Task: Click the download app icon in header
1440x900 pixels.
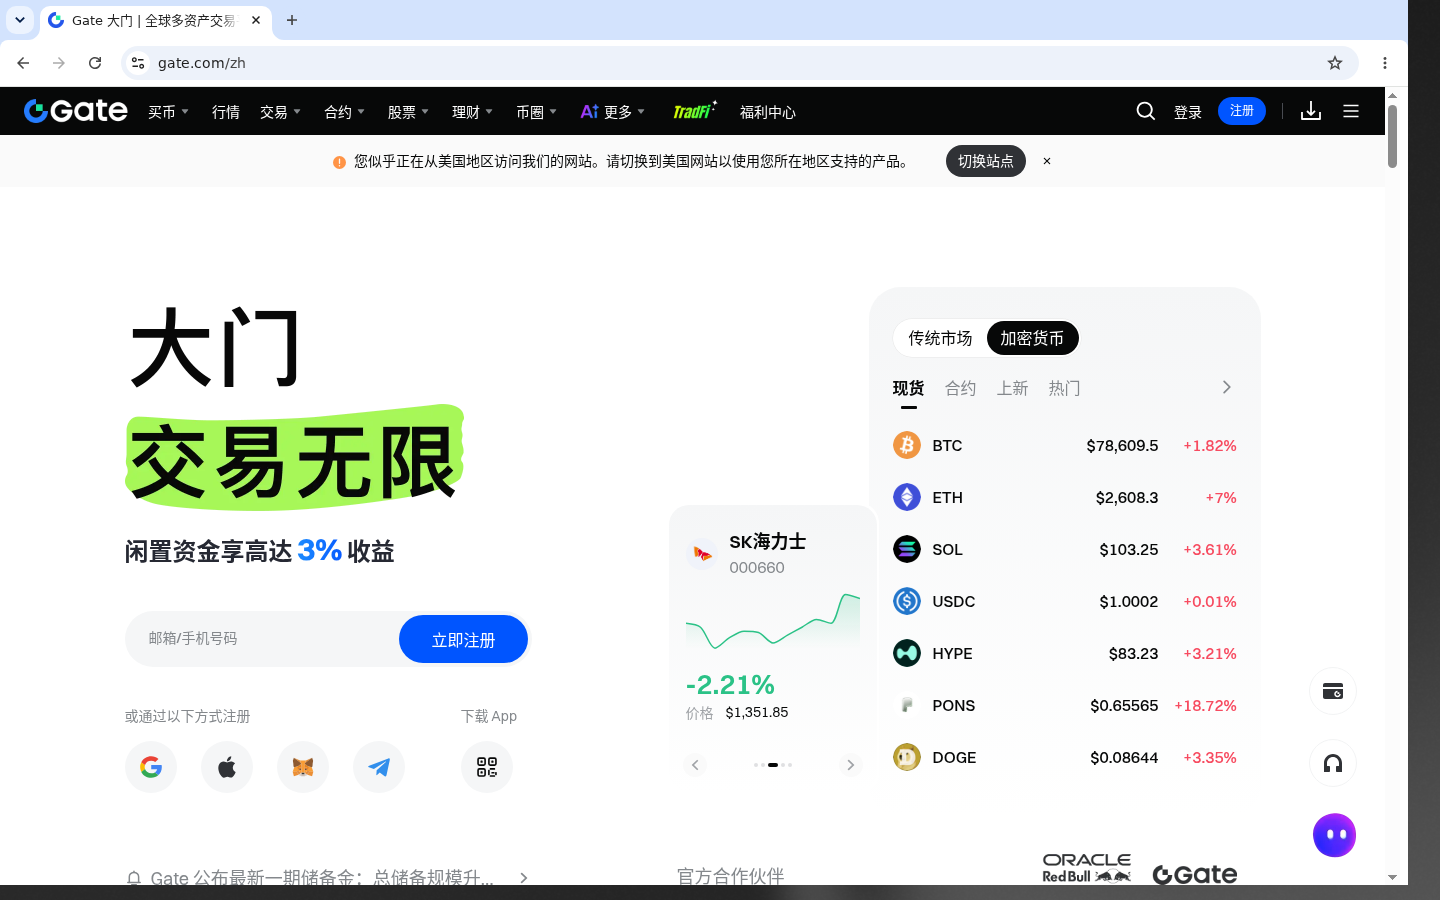Action: point(1311,111)
